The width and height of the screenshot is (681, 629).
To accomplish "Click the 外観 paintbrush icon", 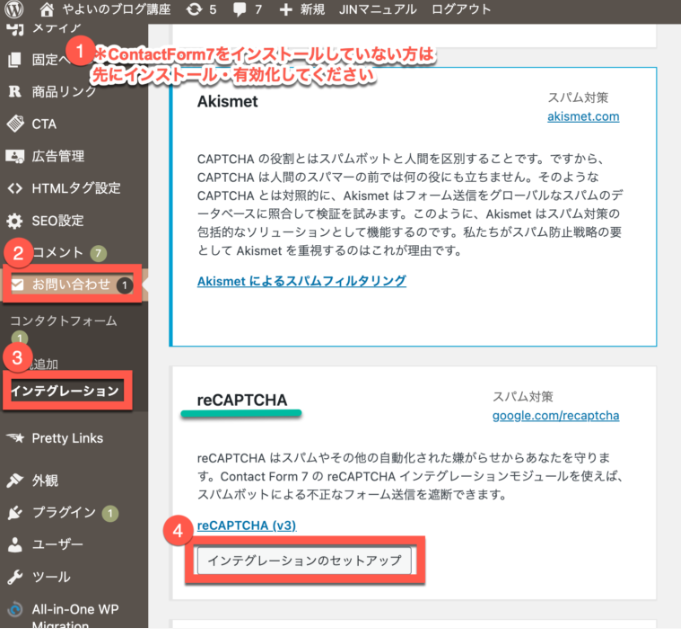I will (15, 480).
